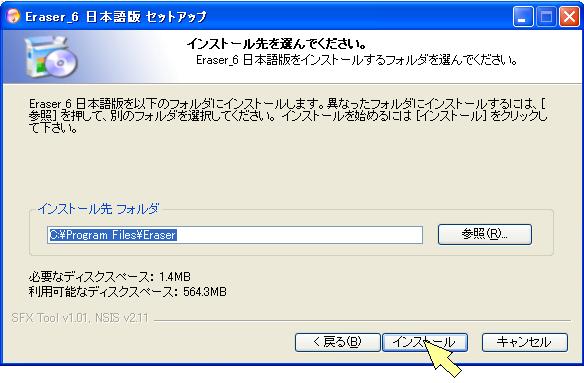Close the Eraser setup window
The image size is (584, 383).
569,16
